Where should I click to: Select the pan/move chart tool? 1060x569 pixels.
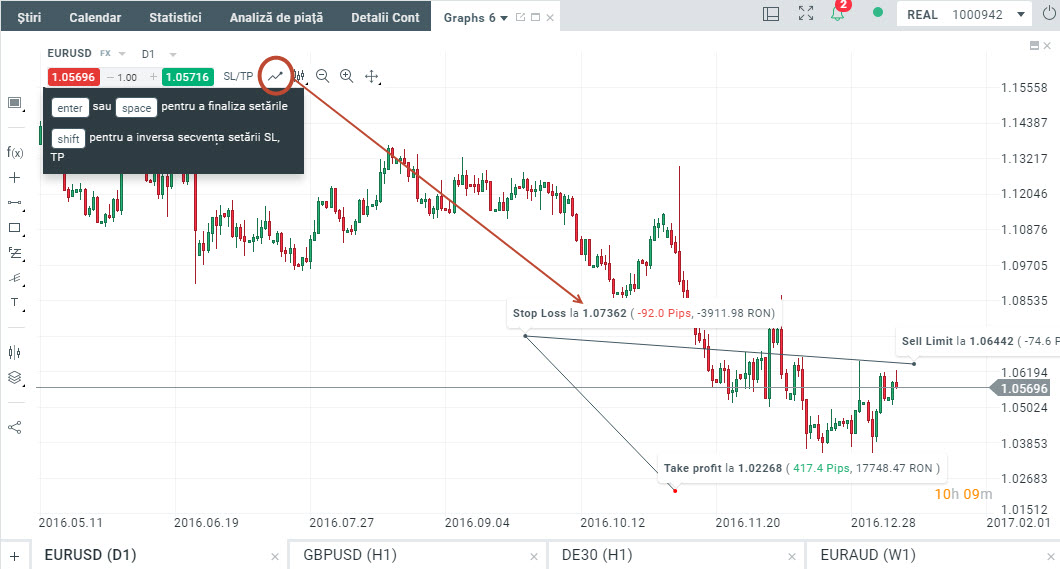tap(371, 76)
